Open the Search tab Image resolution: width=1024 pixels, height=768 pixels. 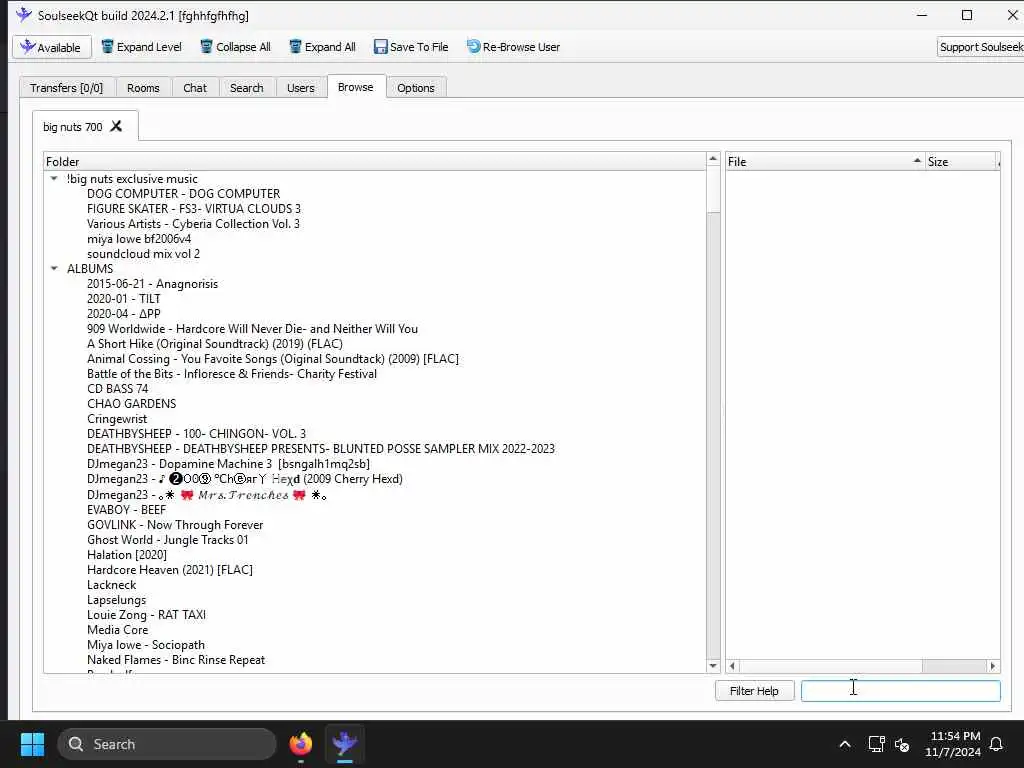(246, 88)
